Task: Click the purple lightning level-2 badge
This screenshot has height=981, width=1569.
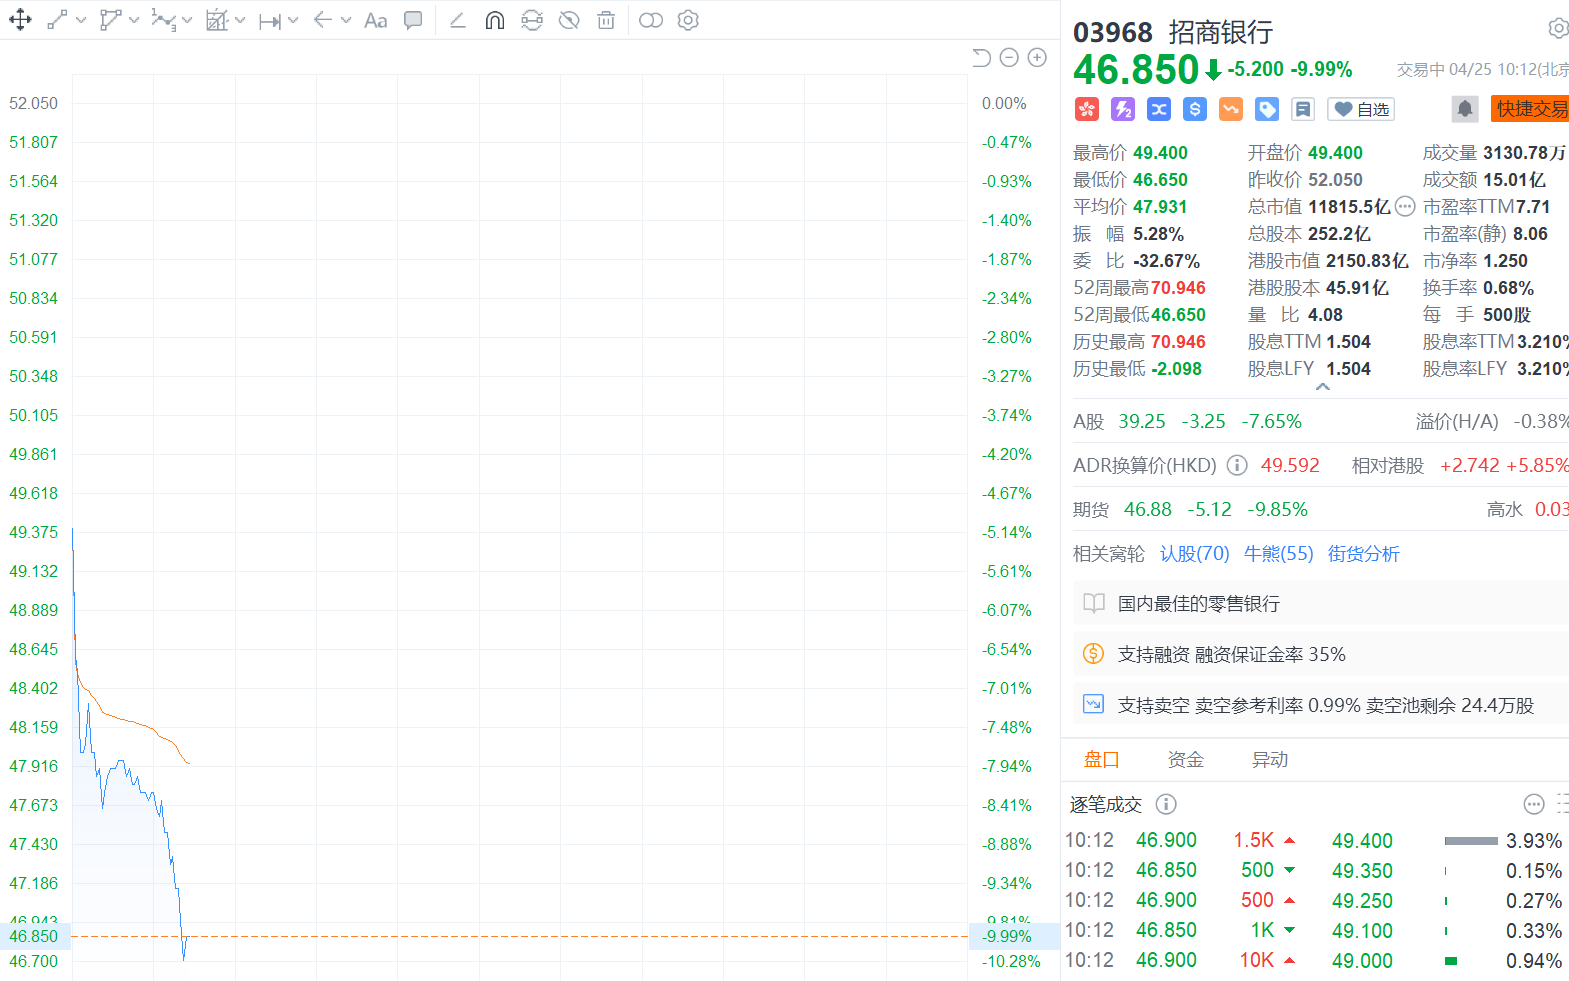Action: (1123, 109)
